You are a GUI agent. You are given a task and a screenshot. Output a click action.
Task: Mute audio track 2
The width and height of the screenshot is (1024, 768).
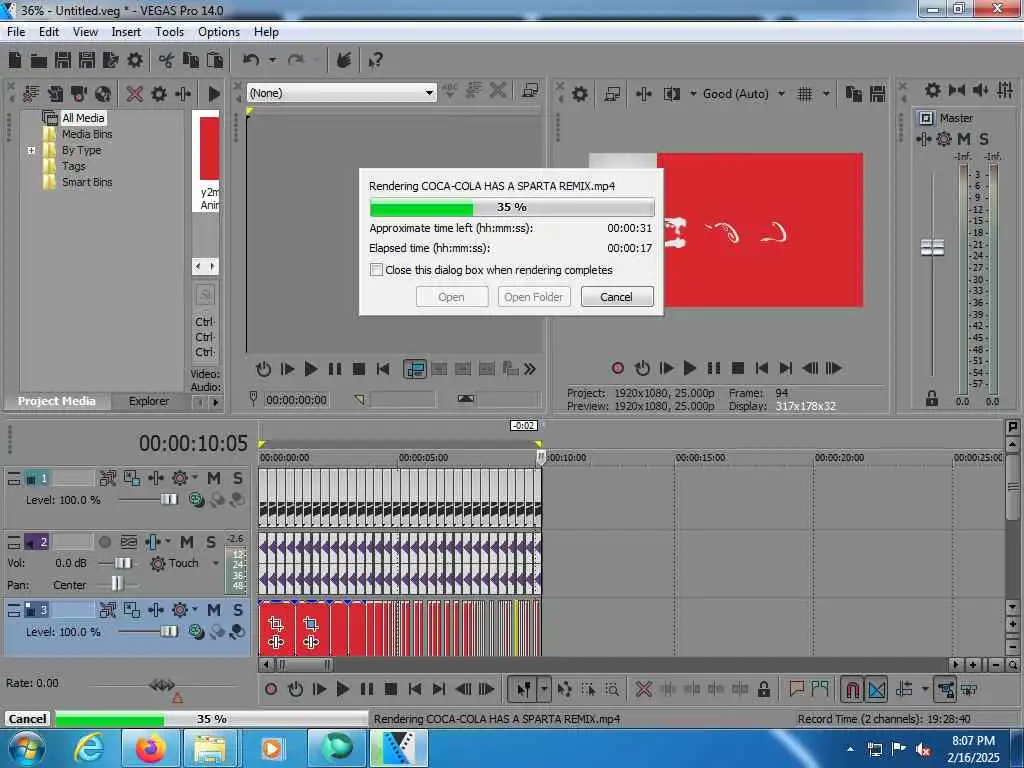coord(187,542)
